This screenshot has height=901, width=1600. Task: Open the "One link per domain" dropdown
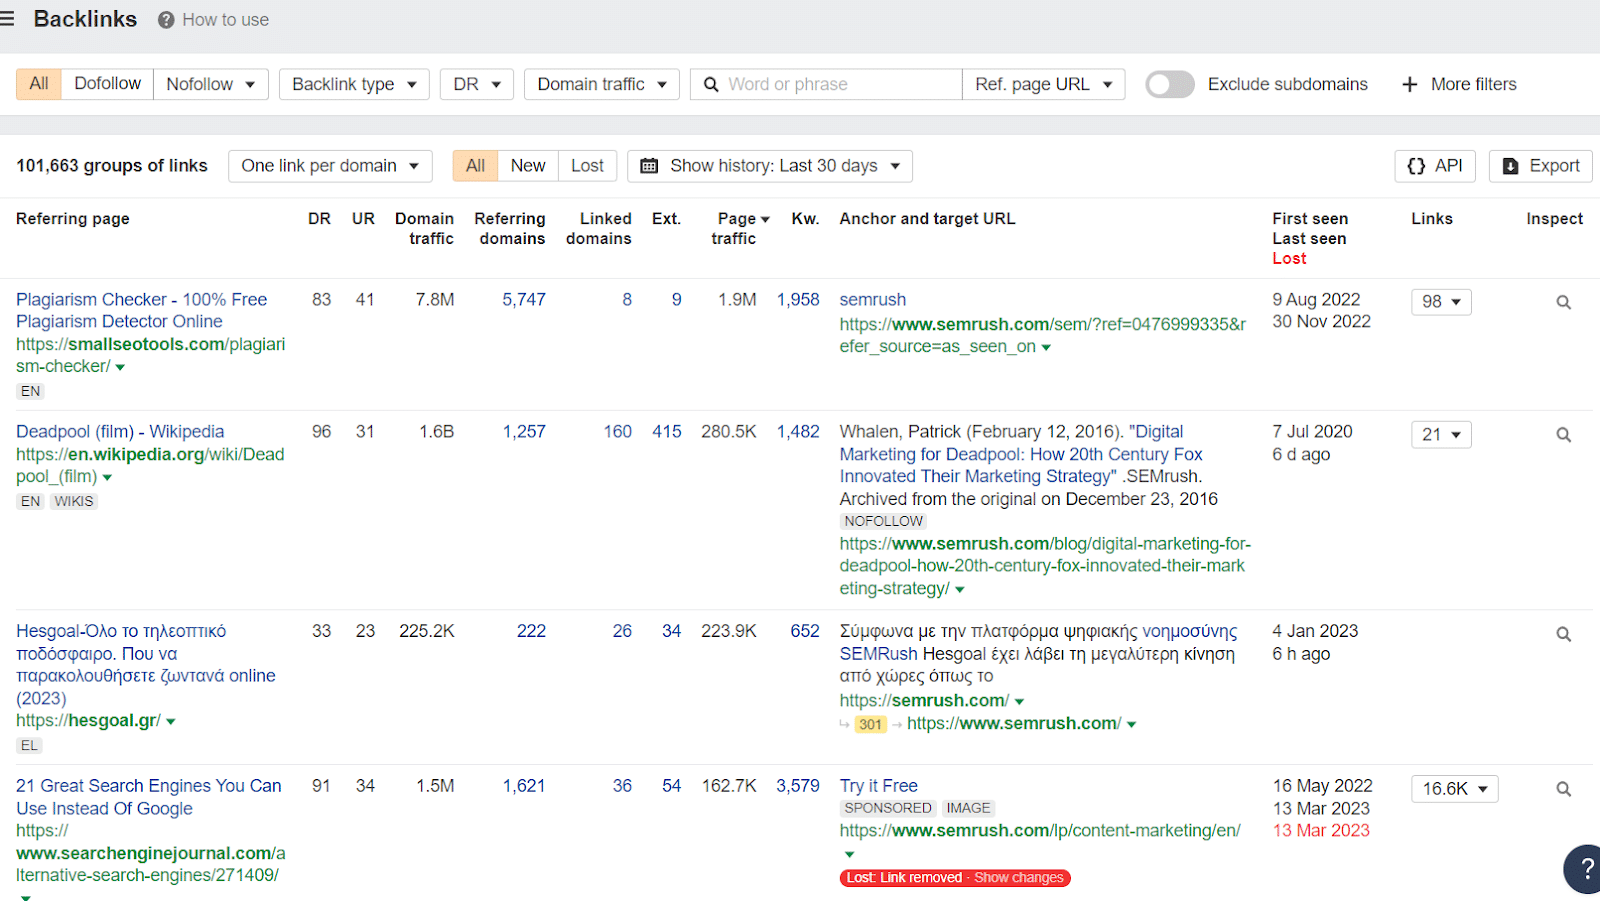coord(329,165)
